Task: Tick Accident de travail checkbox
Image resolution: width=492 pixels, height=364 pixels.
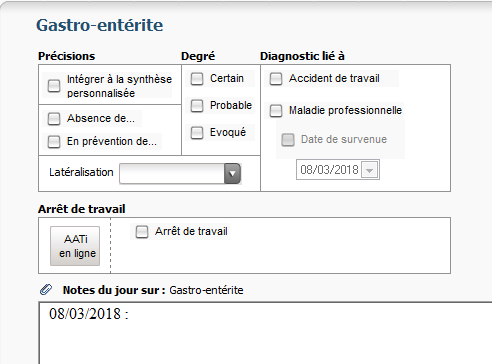Action: [x=276, y=79]
